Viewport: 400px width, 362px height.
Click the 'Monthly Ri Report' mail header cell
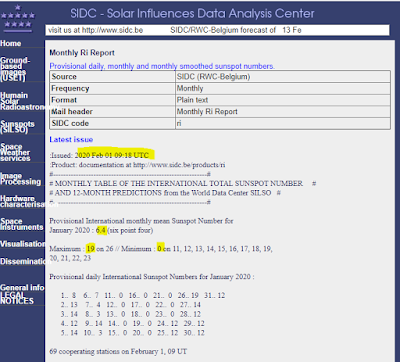click(283, 112)
